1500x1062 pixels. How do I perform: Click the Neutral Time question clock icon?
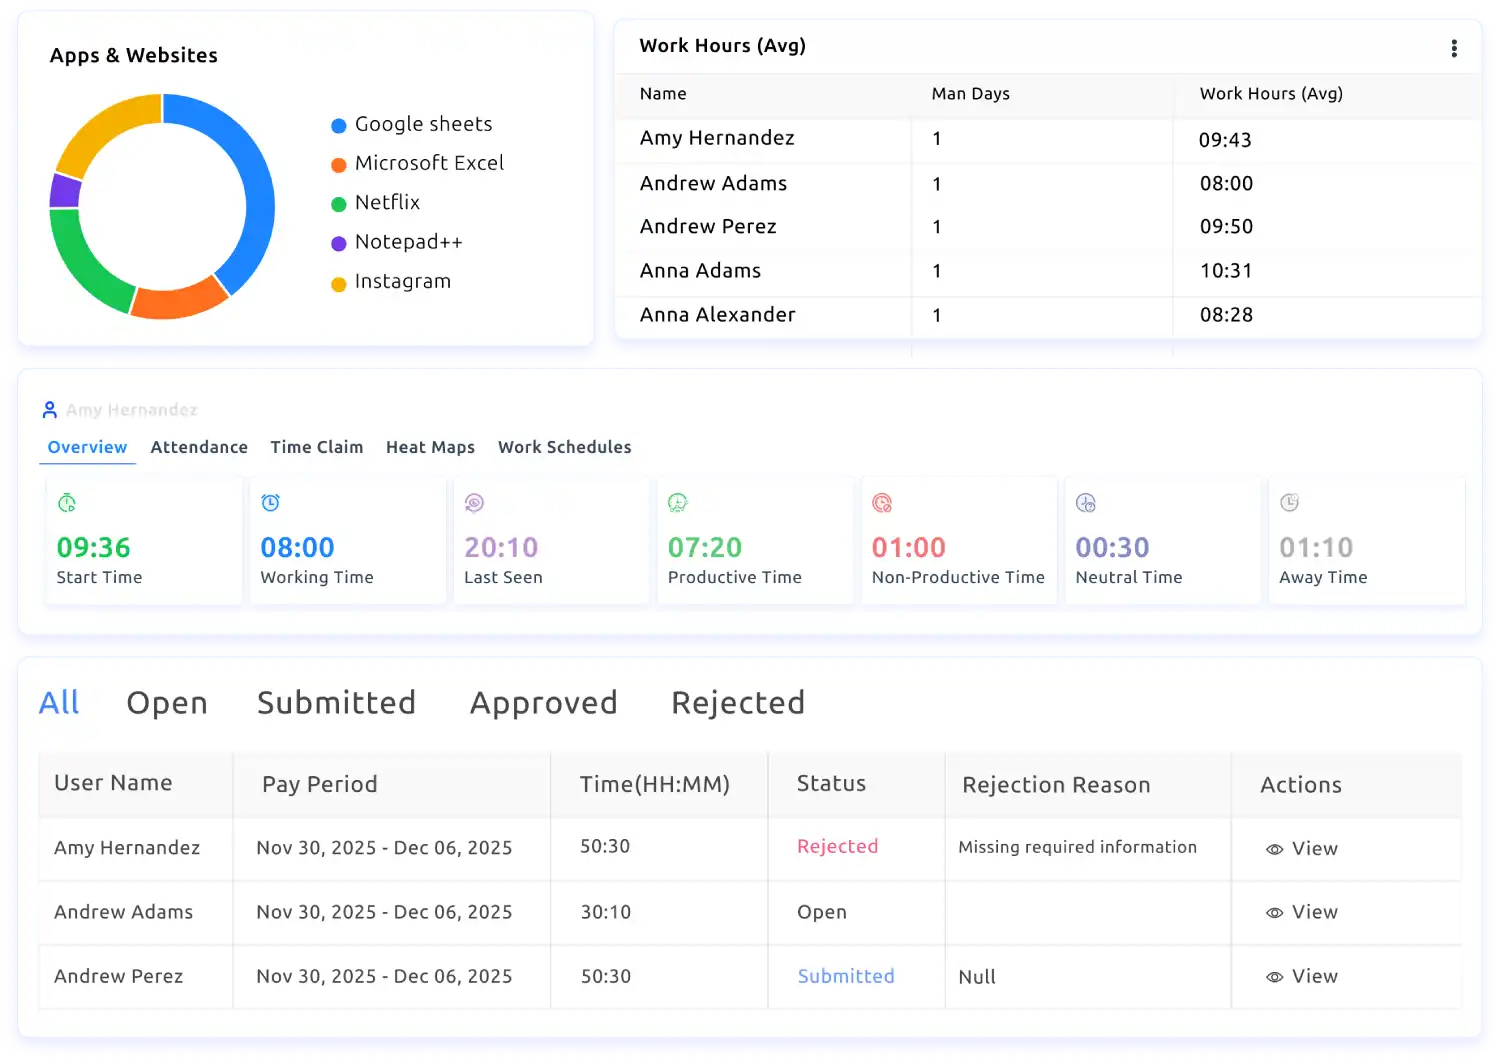(1086, 503)
